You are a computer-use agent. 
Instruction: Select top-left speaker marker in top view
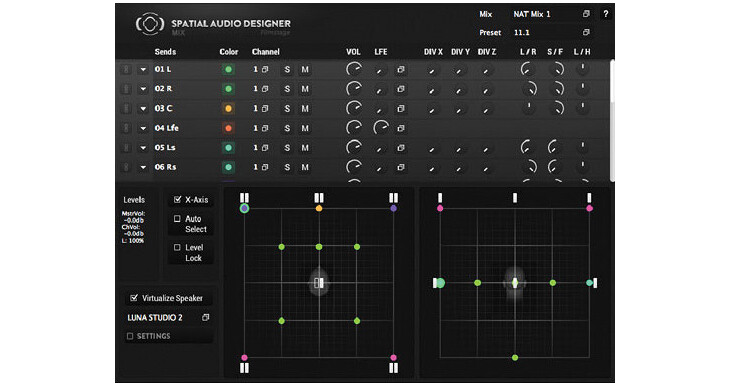tap(244, 198)
